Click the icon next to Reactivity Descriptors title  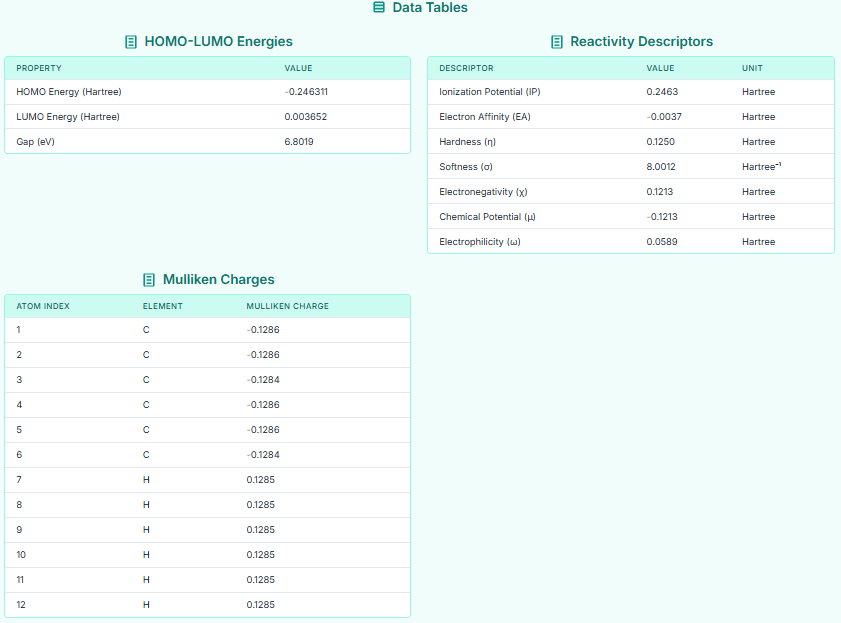coord(555,42)
